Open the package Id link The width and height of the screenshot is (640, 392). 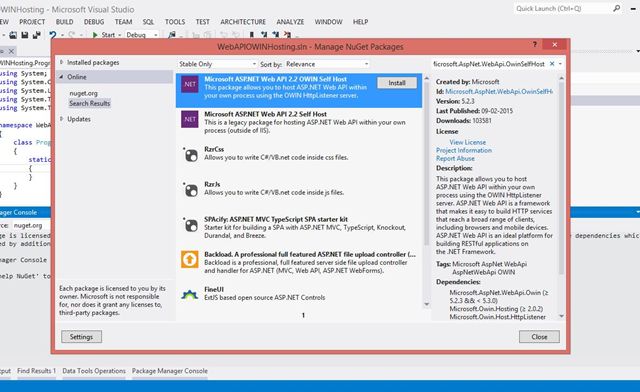click(499, 91)
